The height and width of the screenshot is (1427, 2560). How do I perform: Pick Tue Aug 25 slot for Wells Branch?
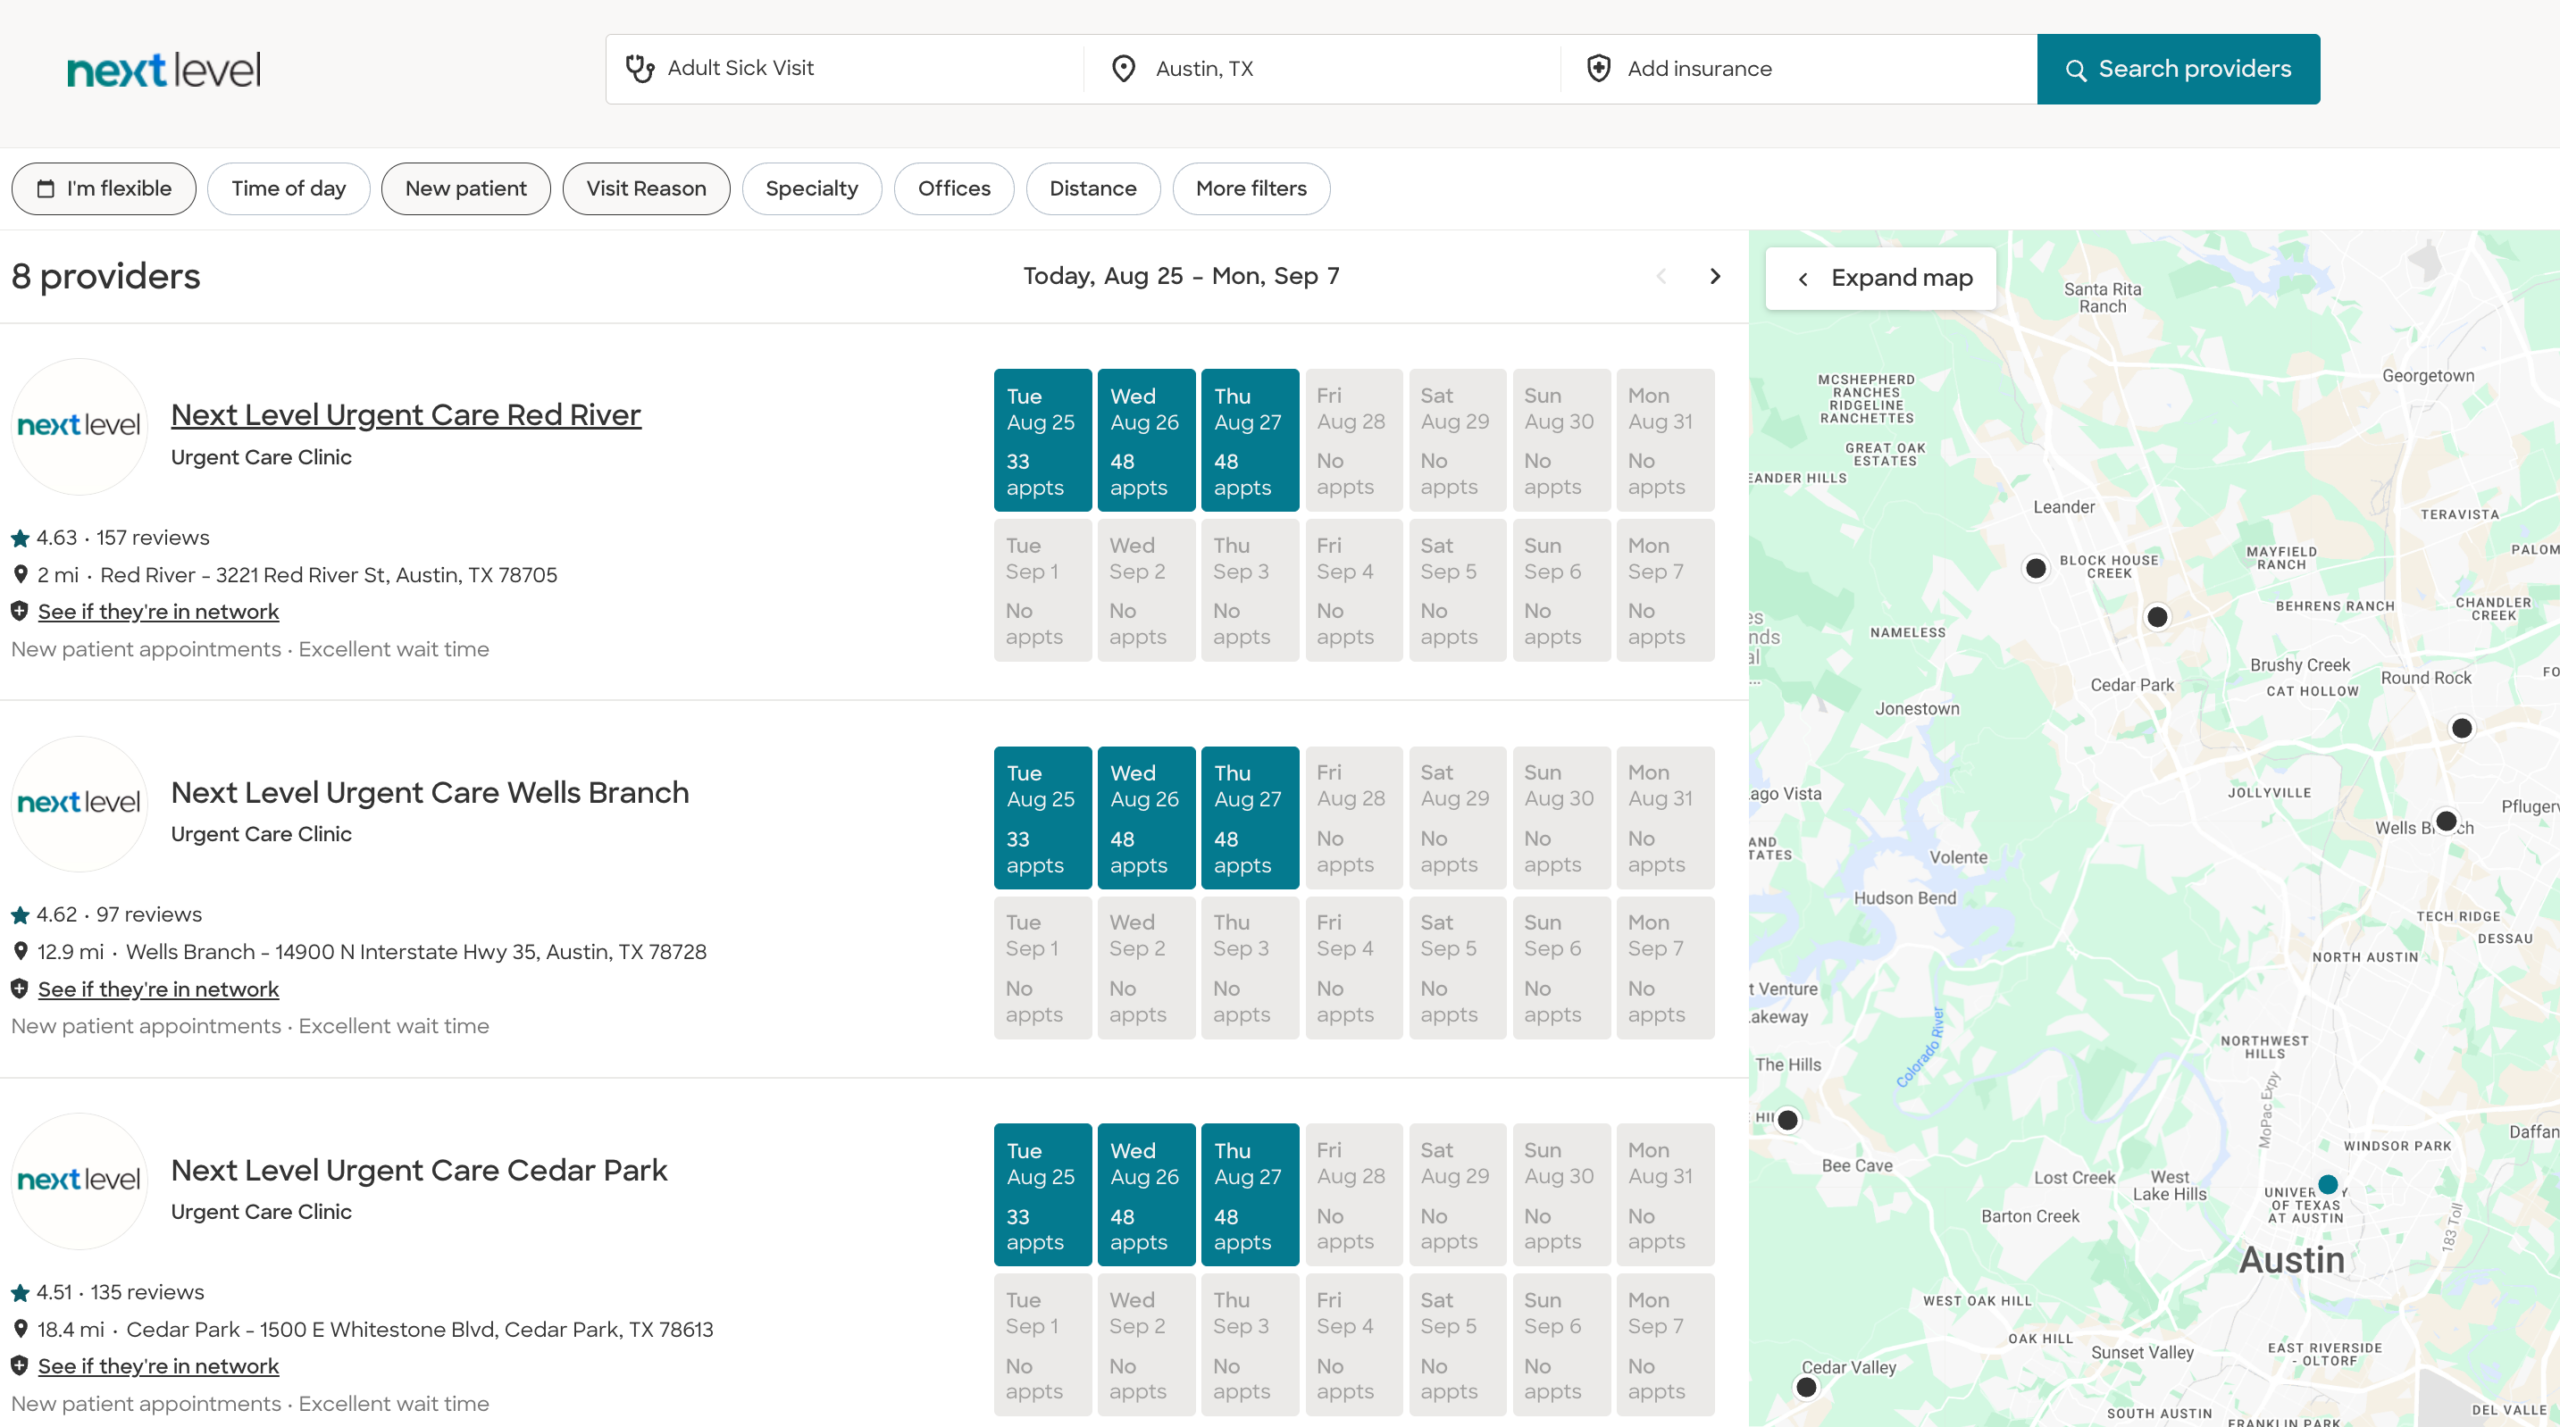tap(1042, 817)
